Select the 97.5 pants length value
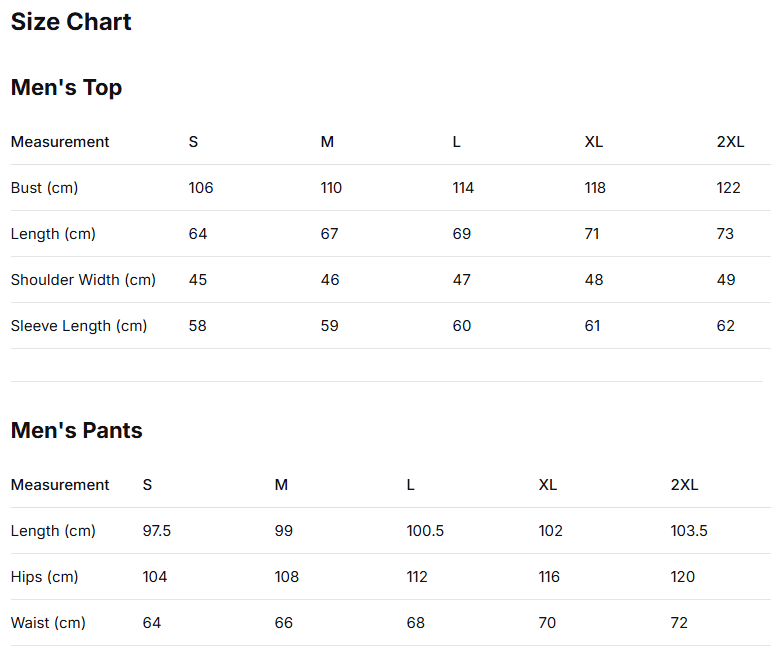This screenshot has height=647, width=771. pos(157,531)
